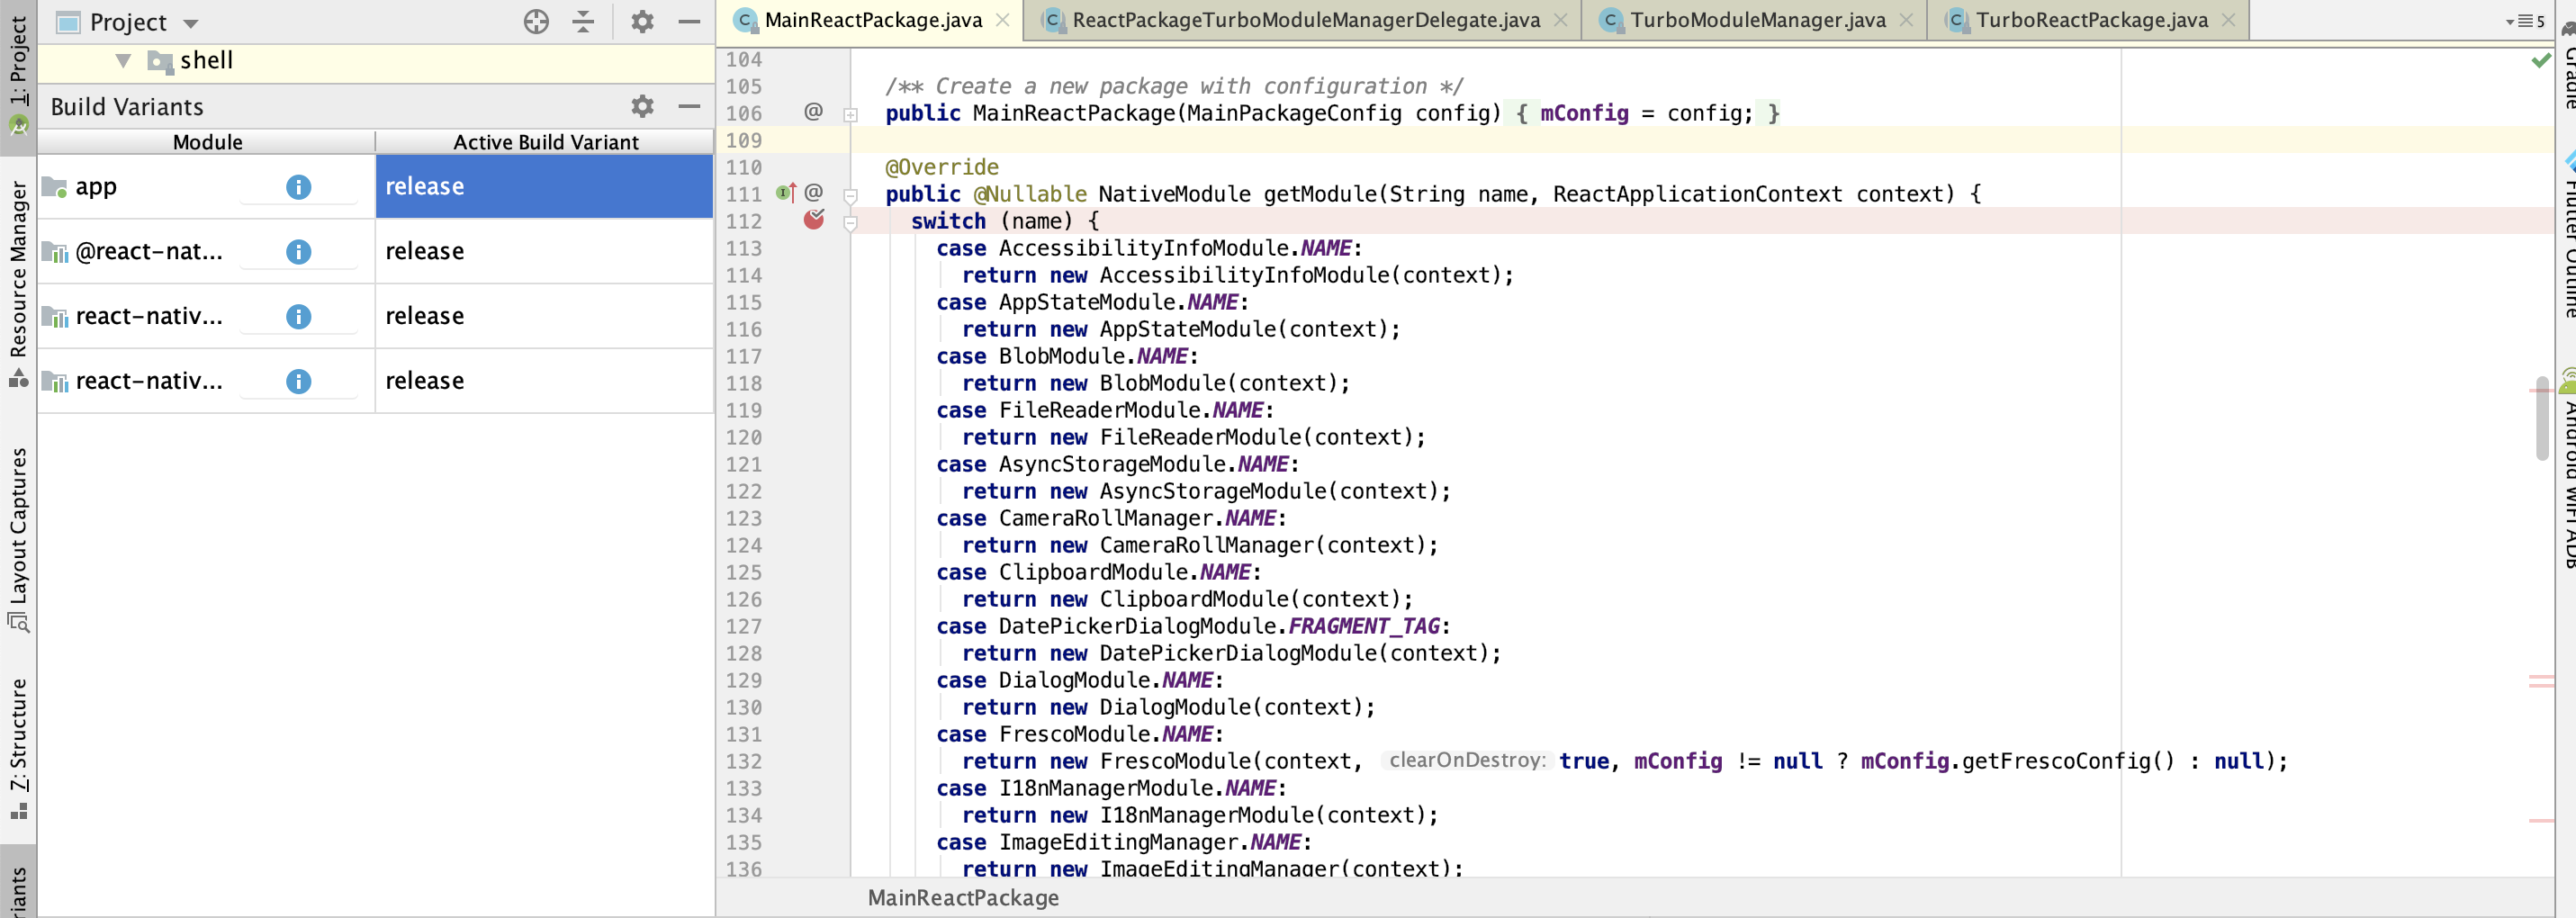Open the Flutter Outline tool window
This screenshot has width=2576, height=918.
point(2567,235)
